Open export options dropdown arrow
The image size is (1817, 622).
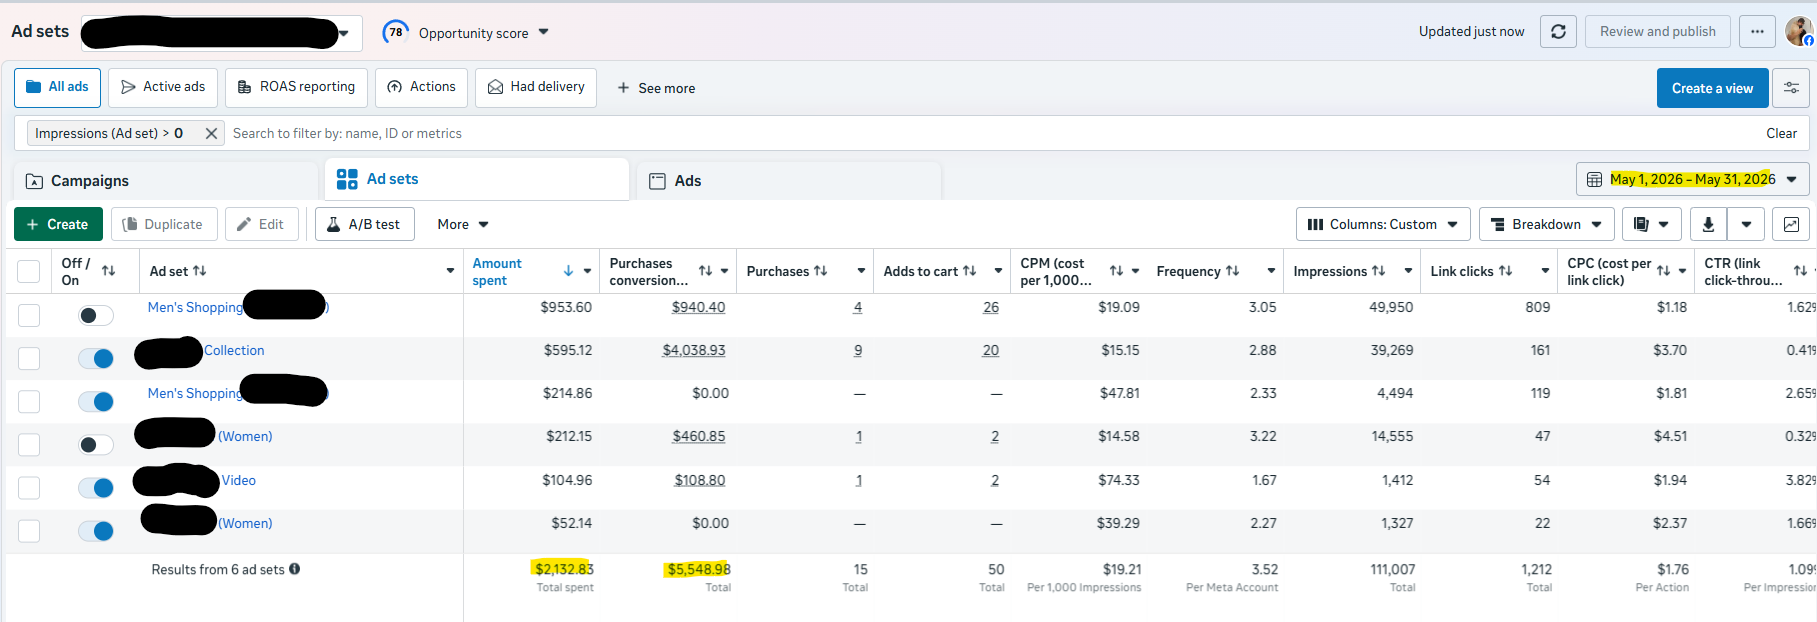[1746, 224]
